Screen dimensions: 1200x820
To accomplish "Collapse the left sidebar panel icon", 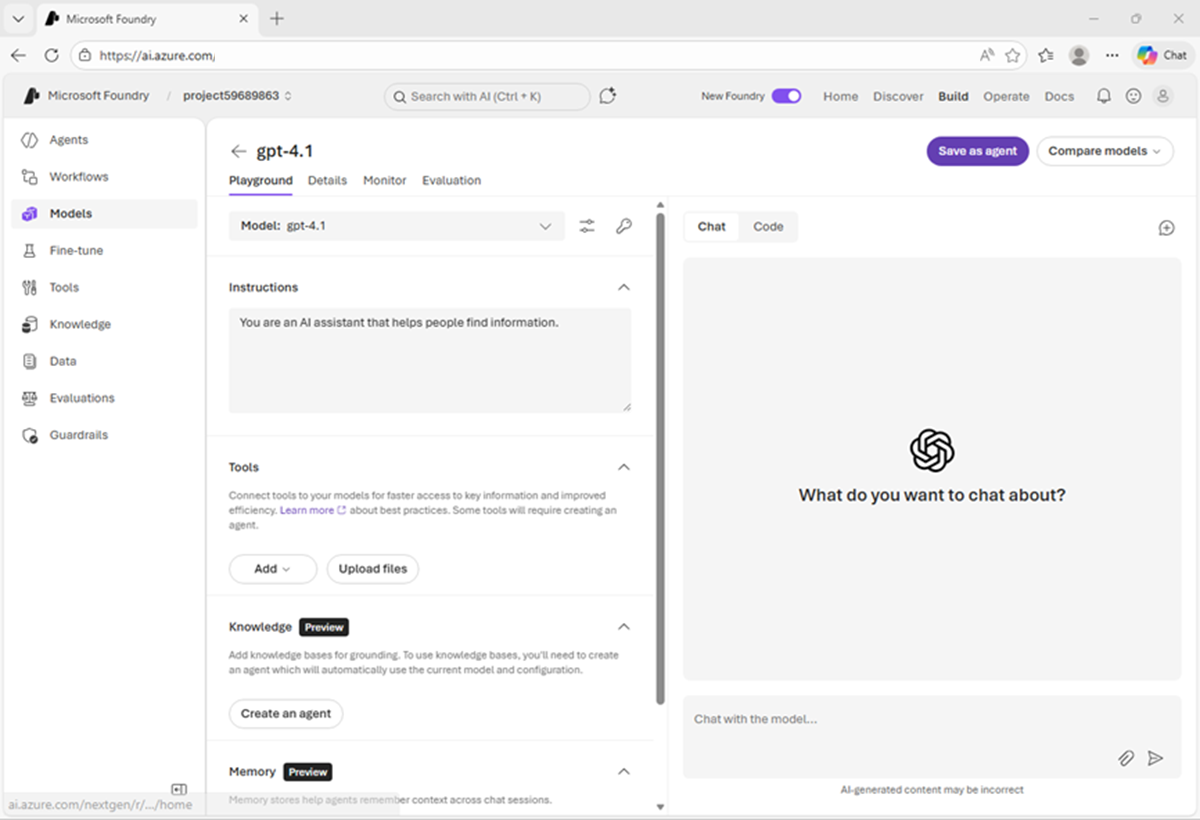I will [x=179, y=789].
